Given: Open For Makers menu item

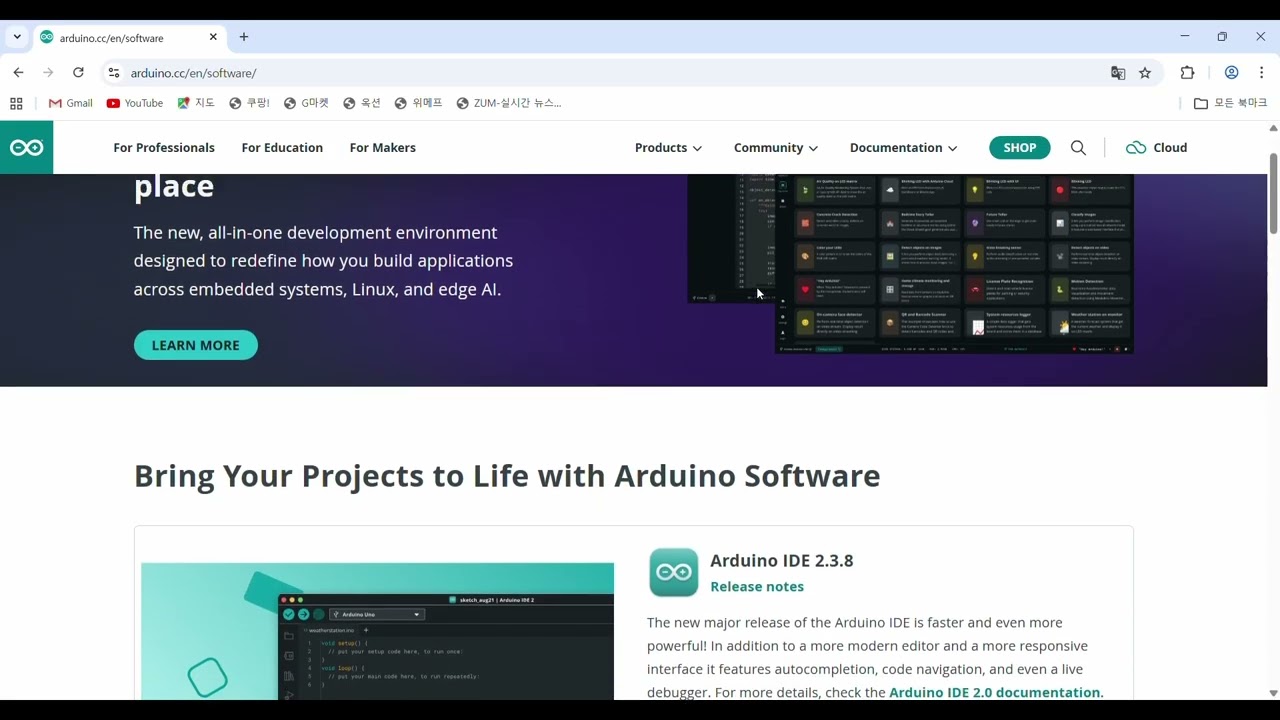Looking at the screenshot, I should (x=383, y=148).
